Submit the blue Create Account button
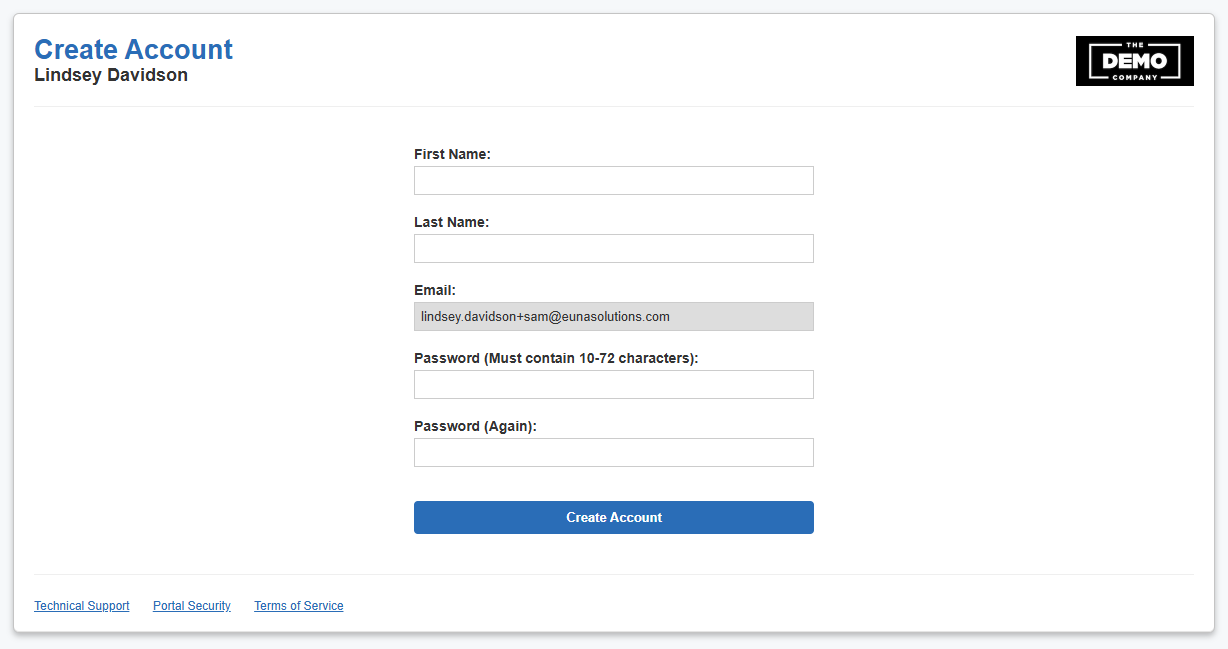The image size is (1228, 649). click(614, 517)
